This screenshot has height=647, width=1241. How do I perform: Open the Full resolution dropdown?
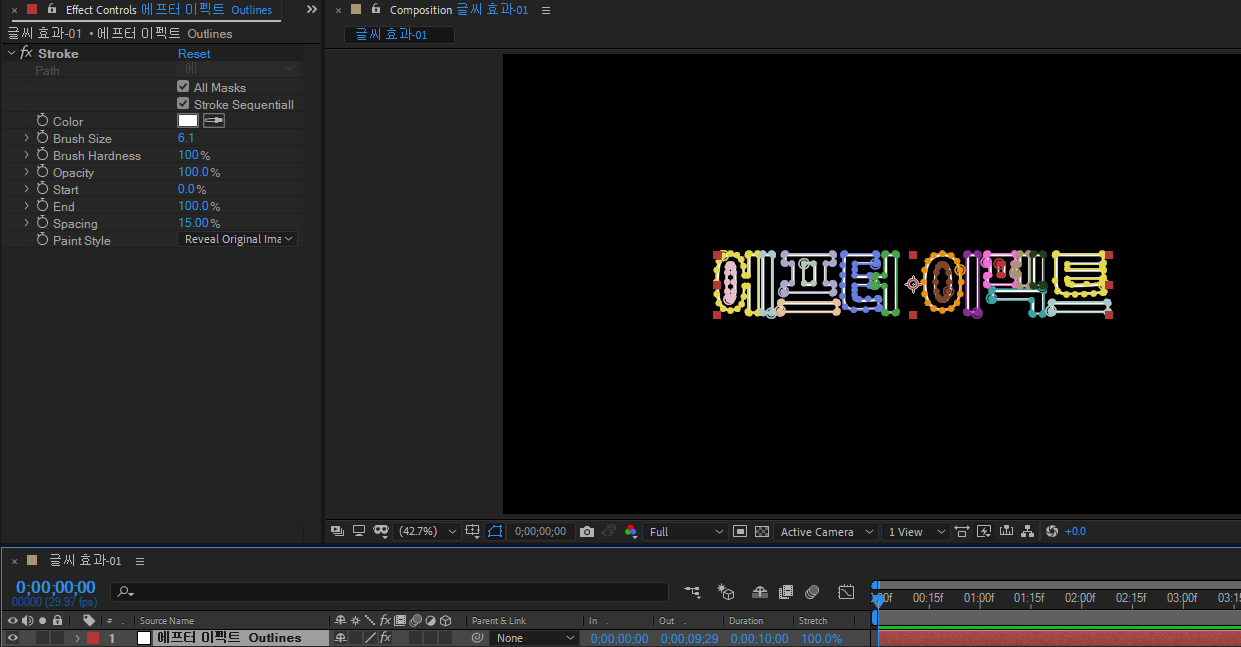(x=685, y=531)
